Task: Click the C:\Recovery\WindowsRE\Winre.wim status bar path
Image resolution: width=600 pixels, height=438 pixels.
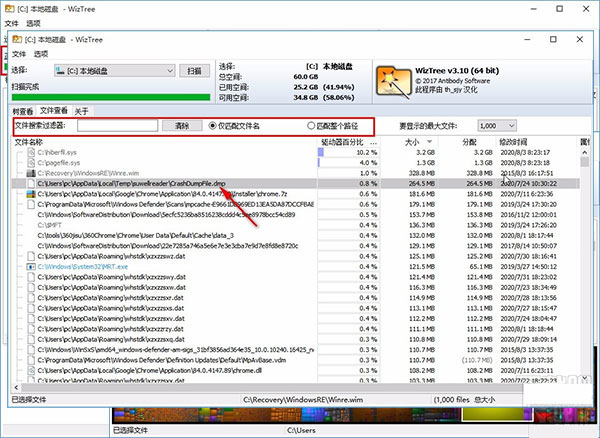Action: click(303, 400)
